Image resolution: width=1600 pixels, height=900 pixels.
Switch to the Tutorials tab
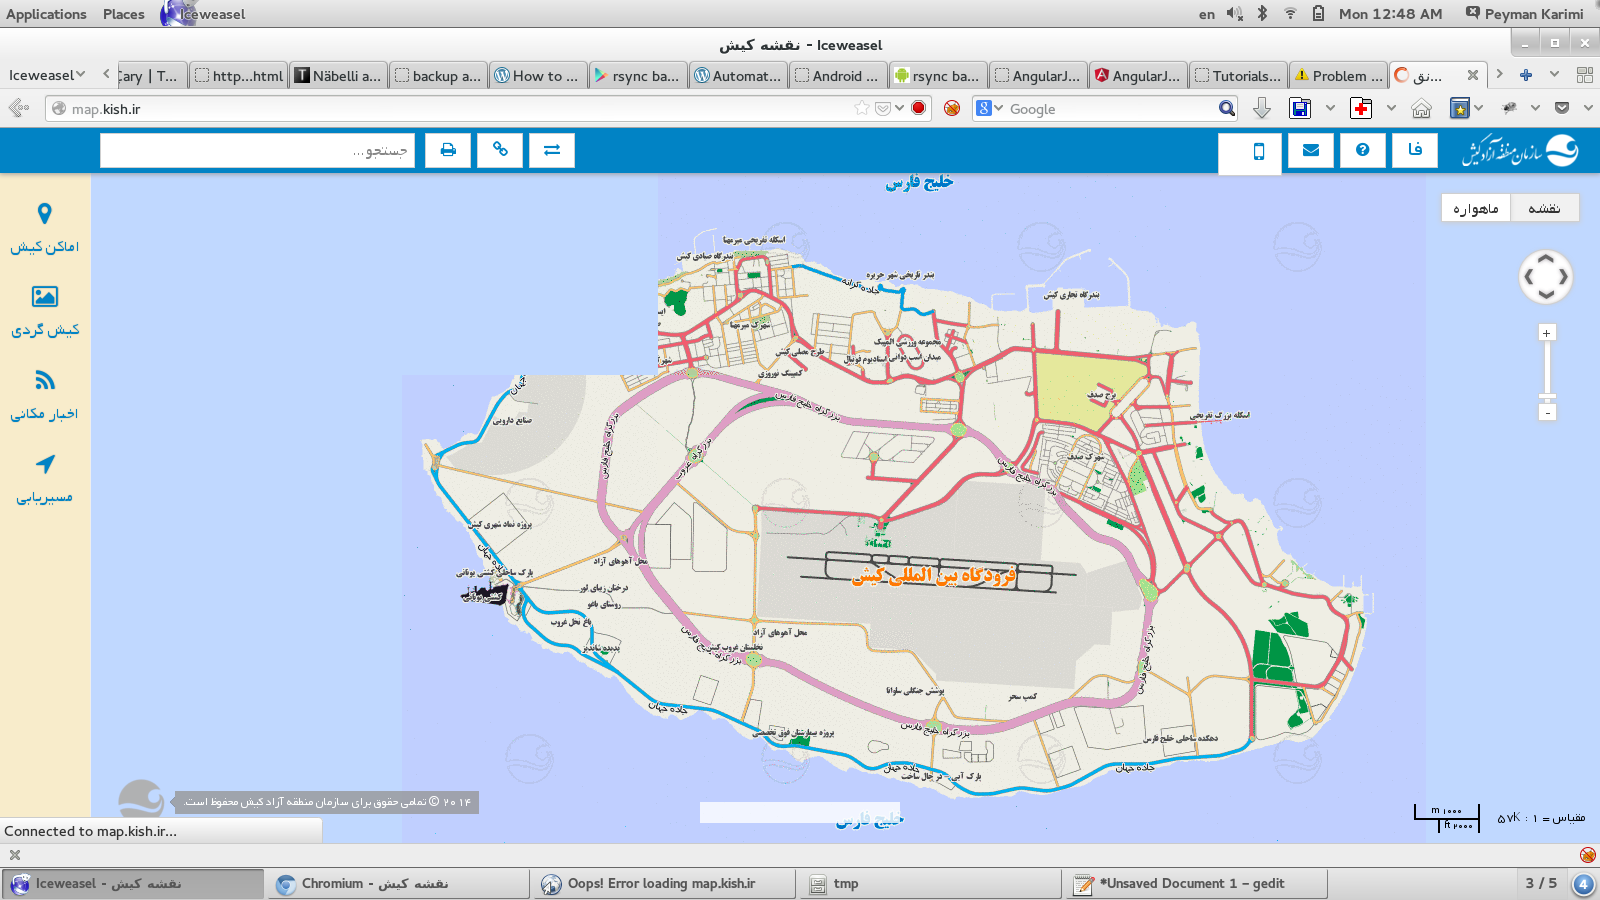(x=1238, y=76)
